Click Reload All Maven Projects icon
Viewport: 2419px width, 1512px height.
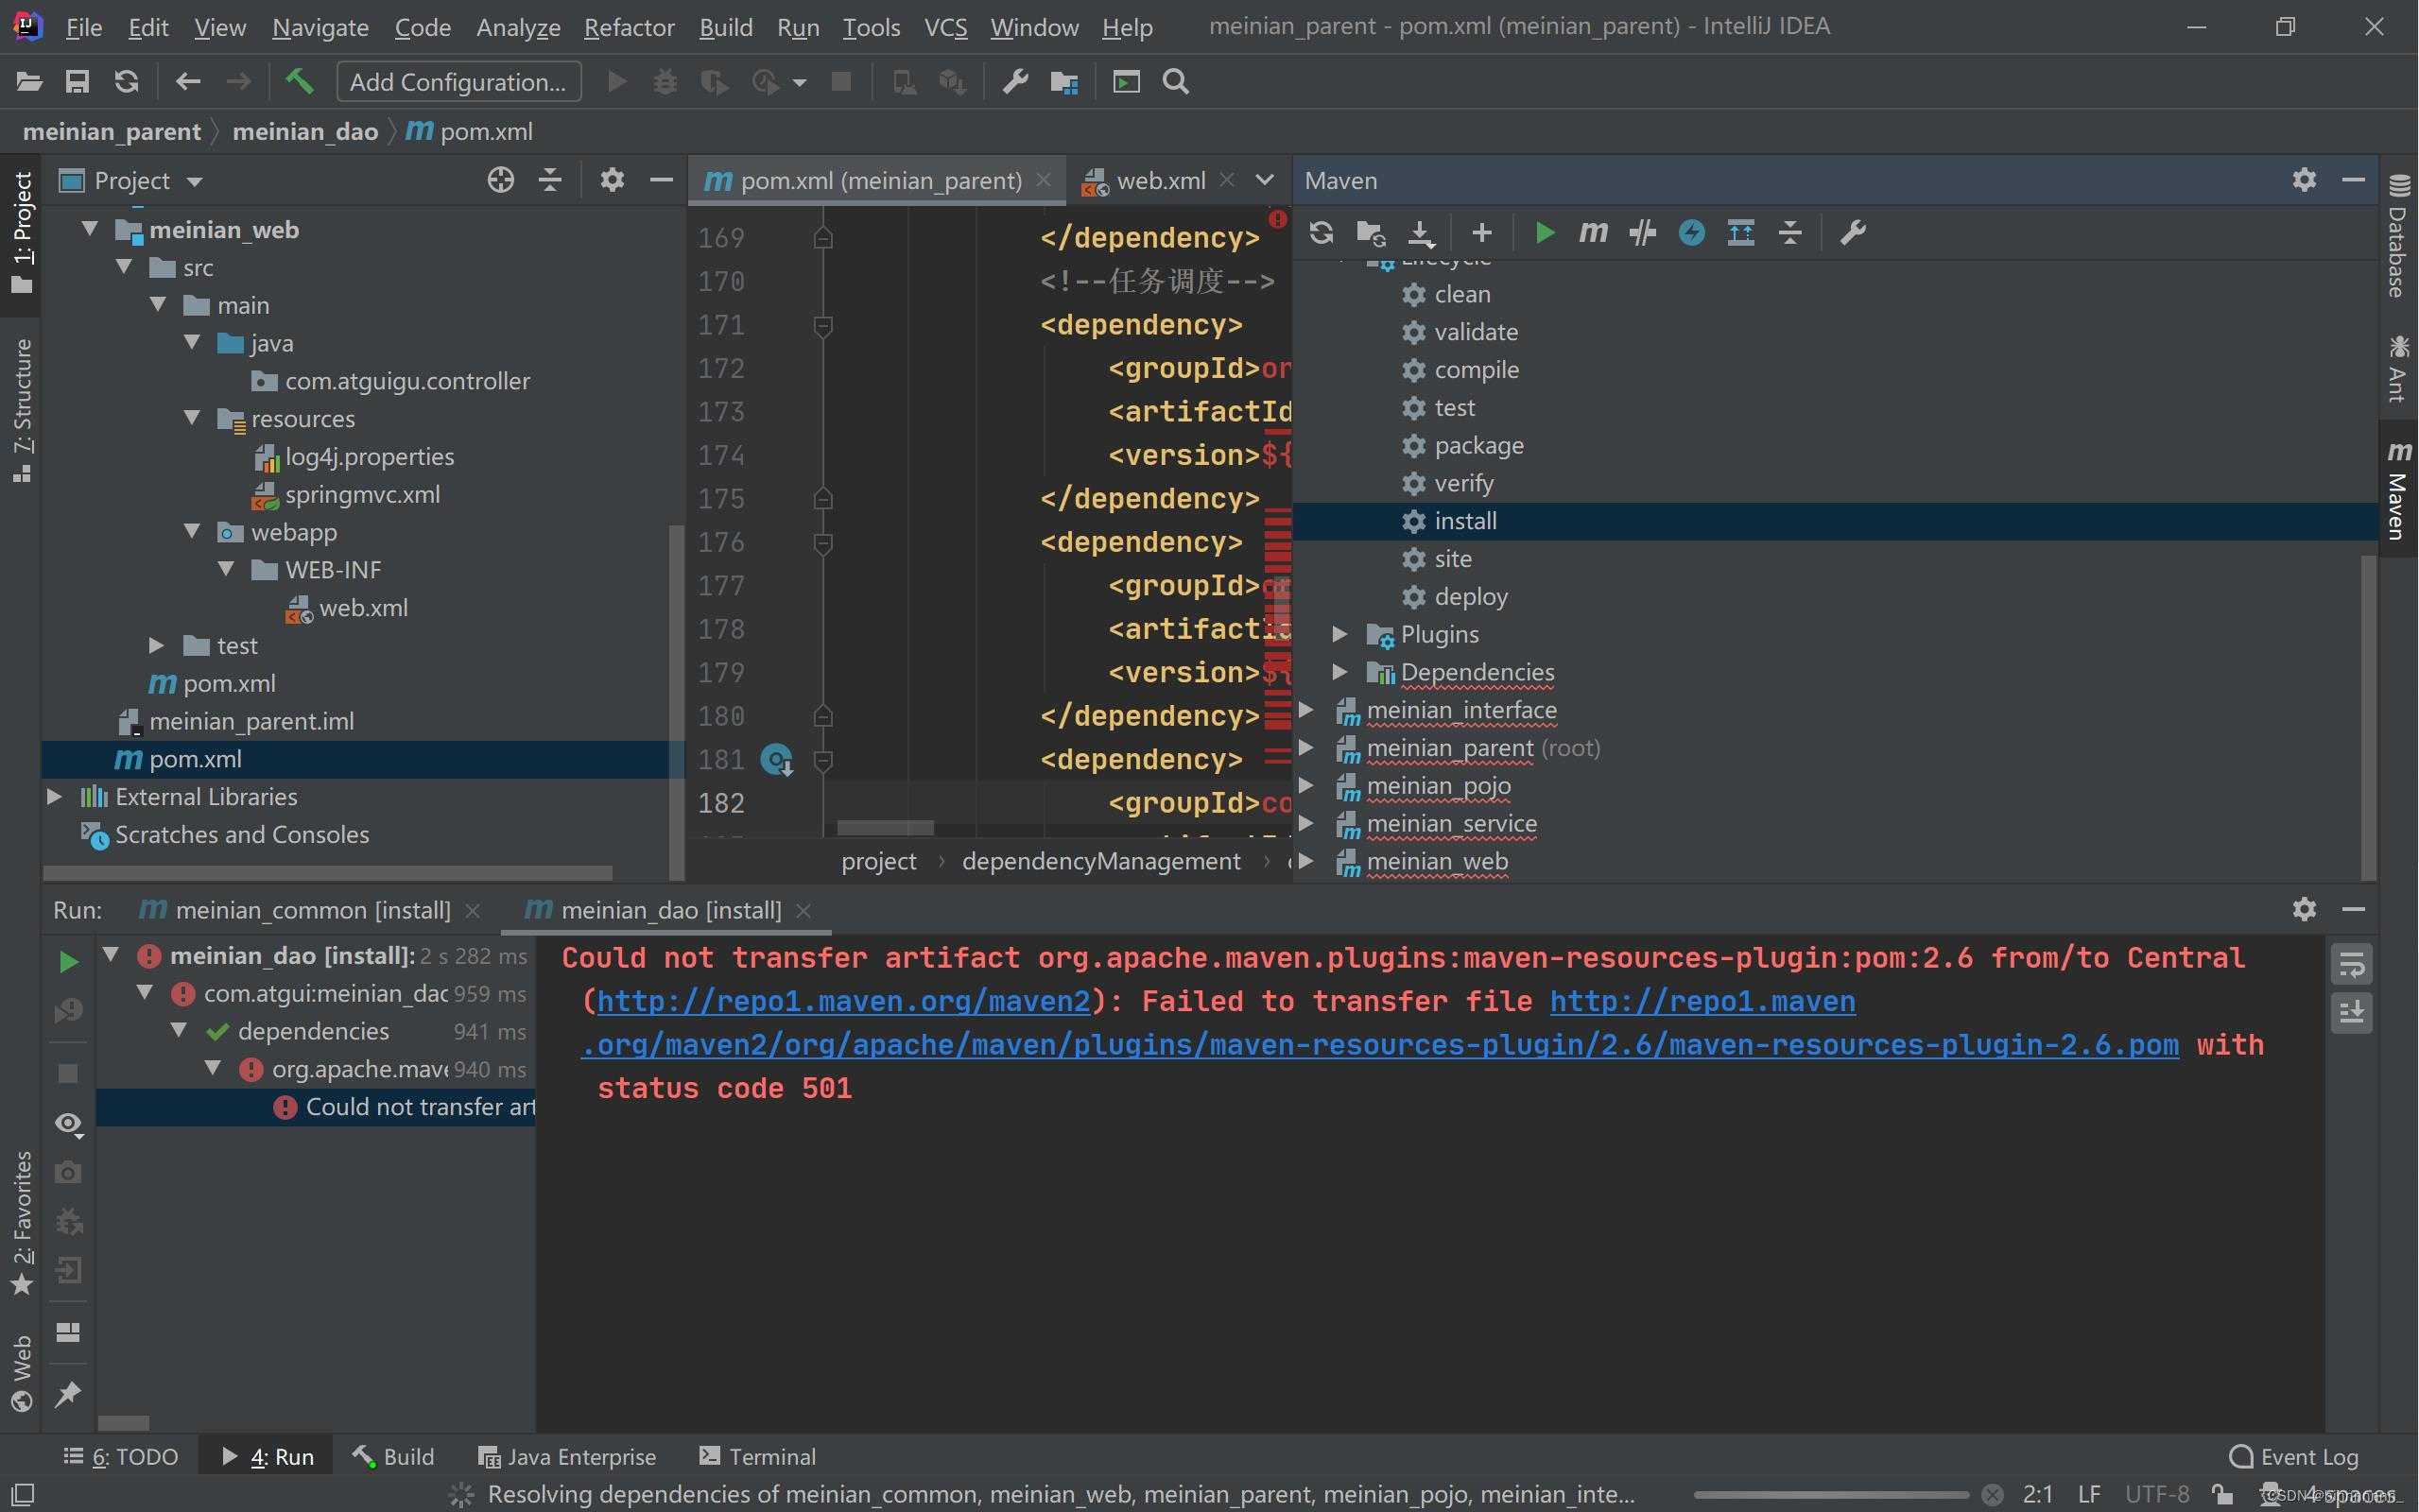tap(1321, 233)
